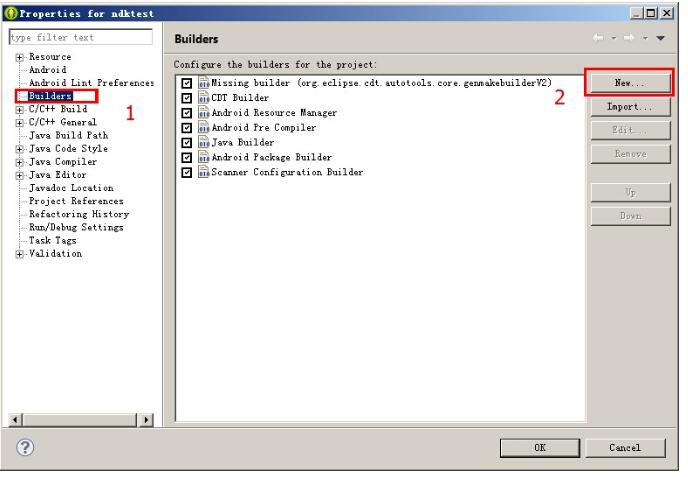The width and height of the screenshot is (688, 477).
Task: Click the back navigation arrow icon
Action: [598, 38]
